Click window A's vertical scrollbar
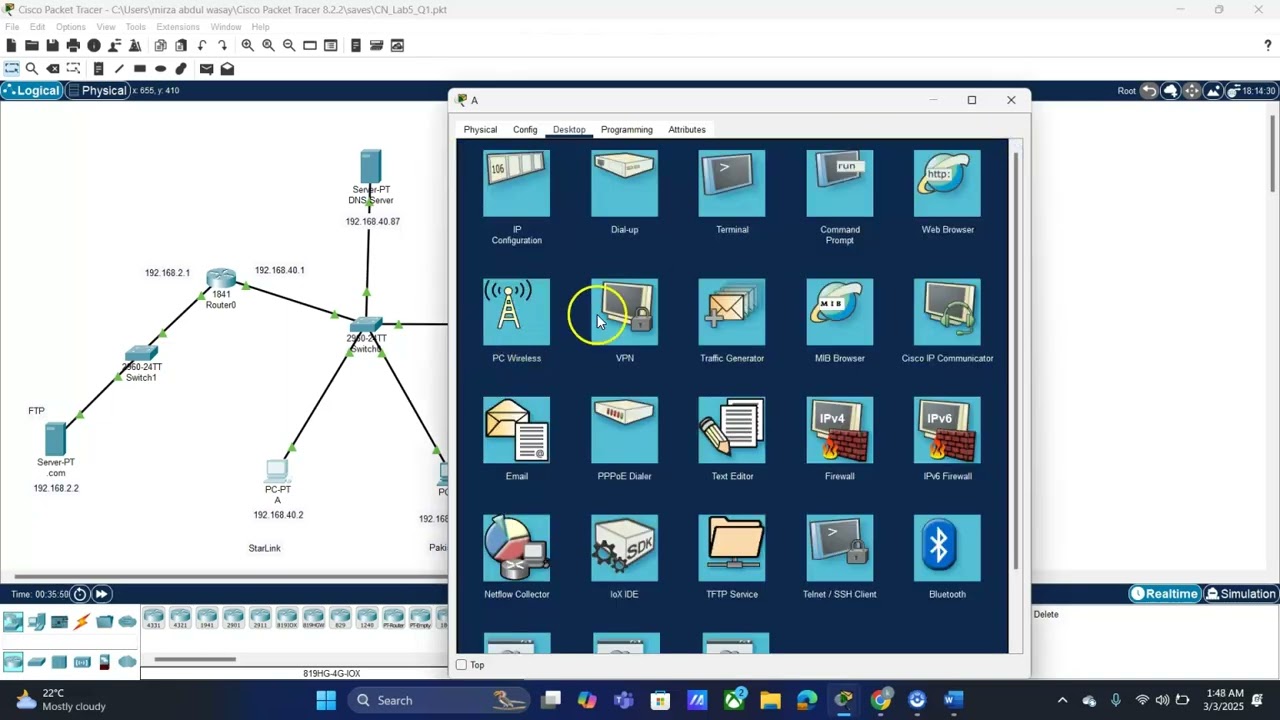 [x=1017, y=360]
